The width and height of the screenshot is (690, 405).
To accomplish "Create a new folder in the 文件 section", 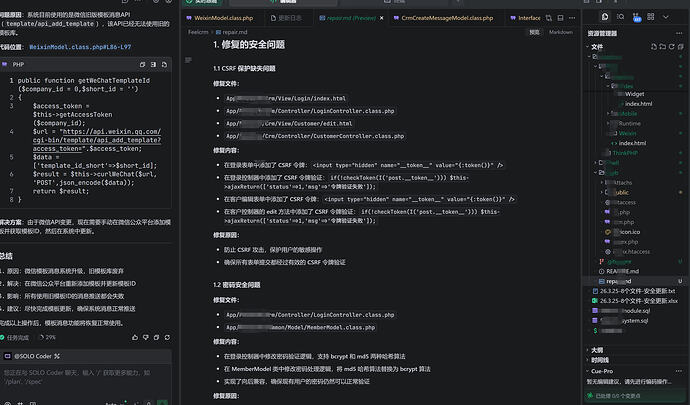I will point(663,47).
